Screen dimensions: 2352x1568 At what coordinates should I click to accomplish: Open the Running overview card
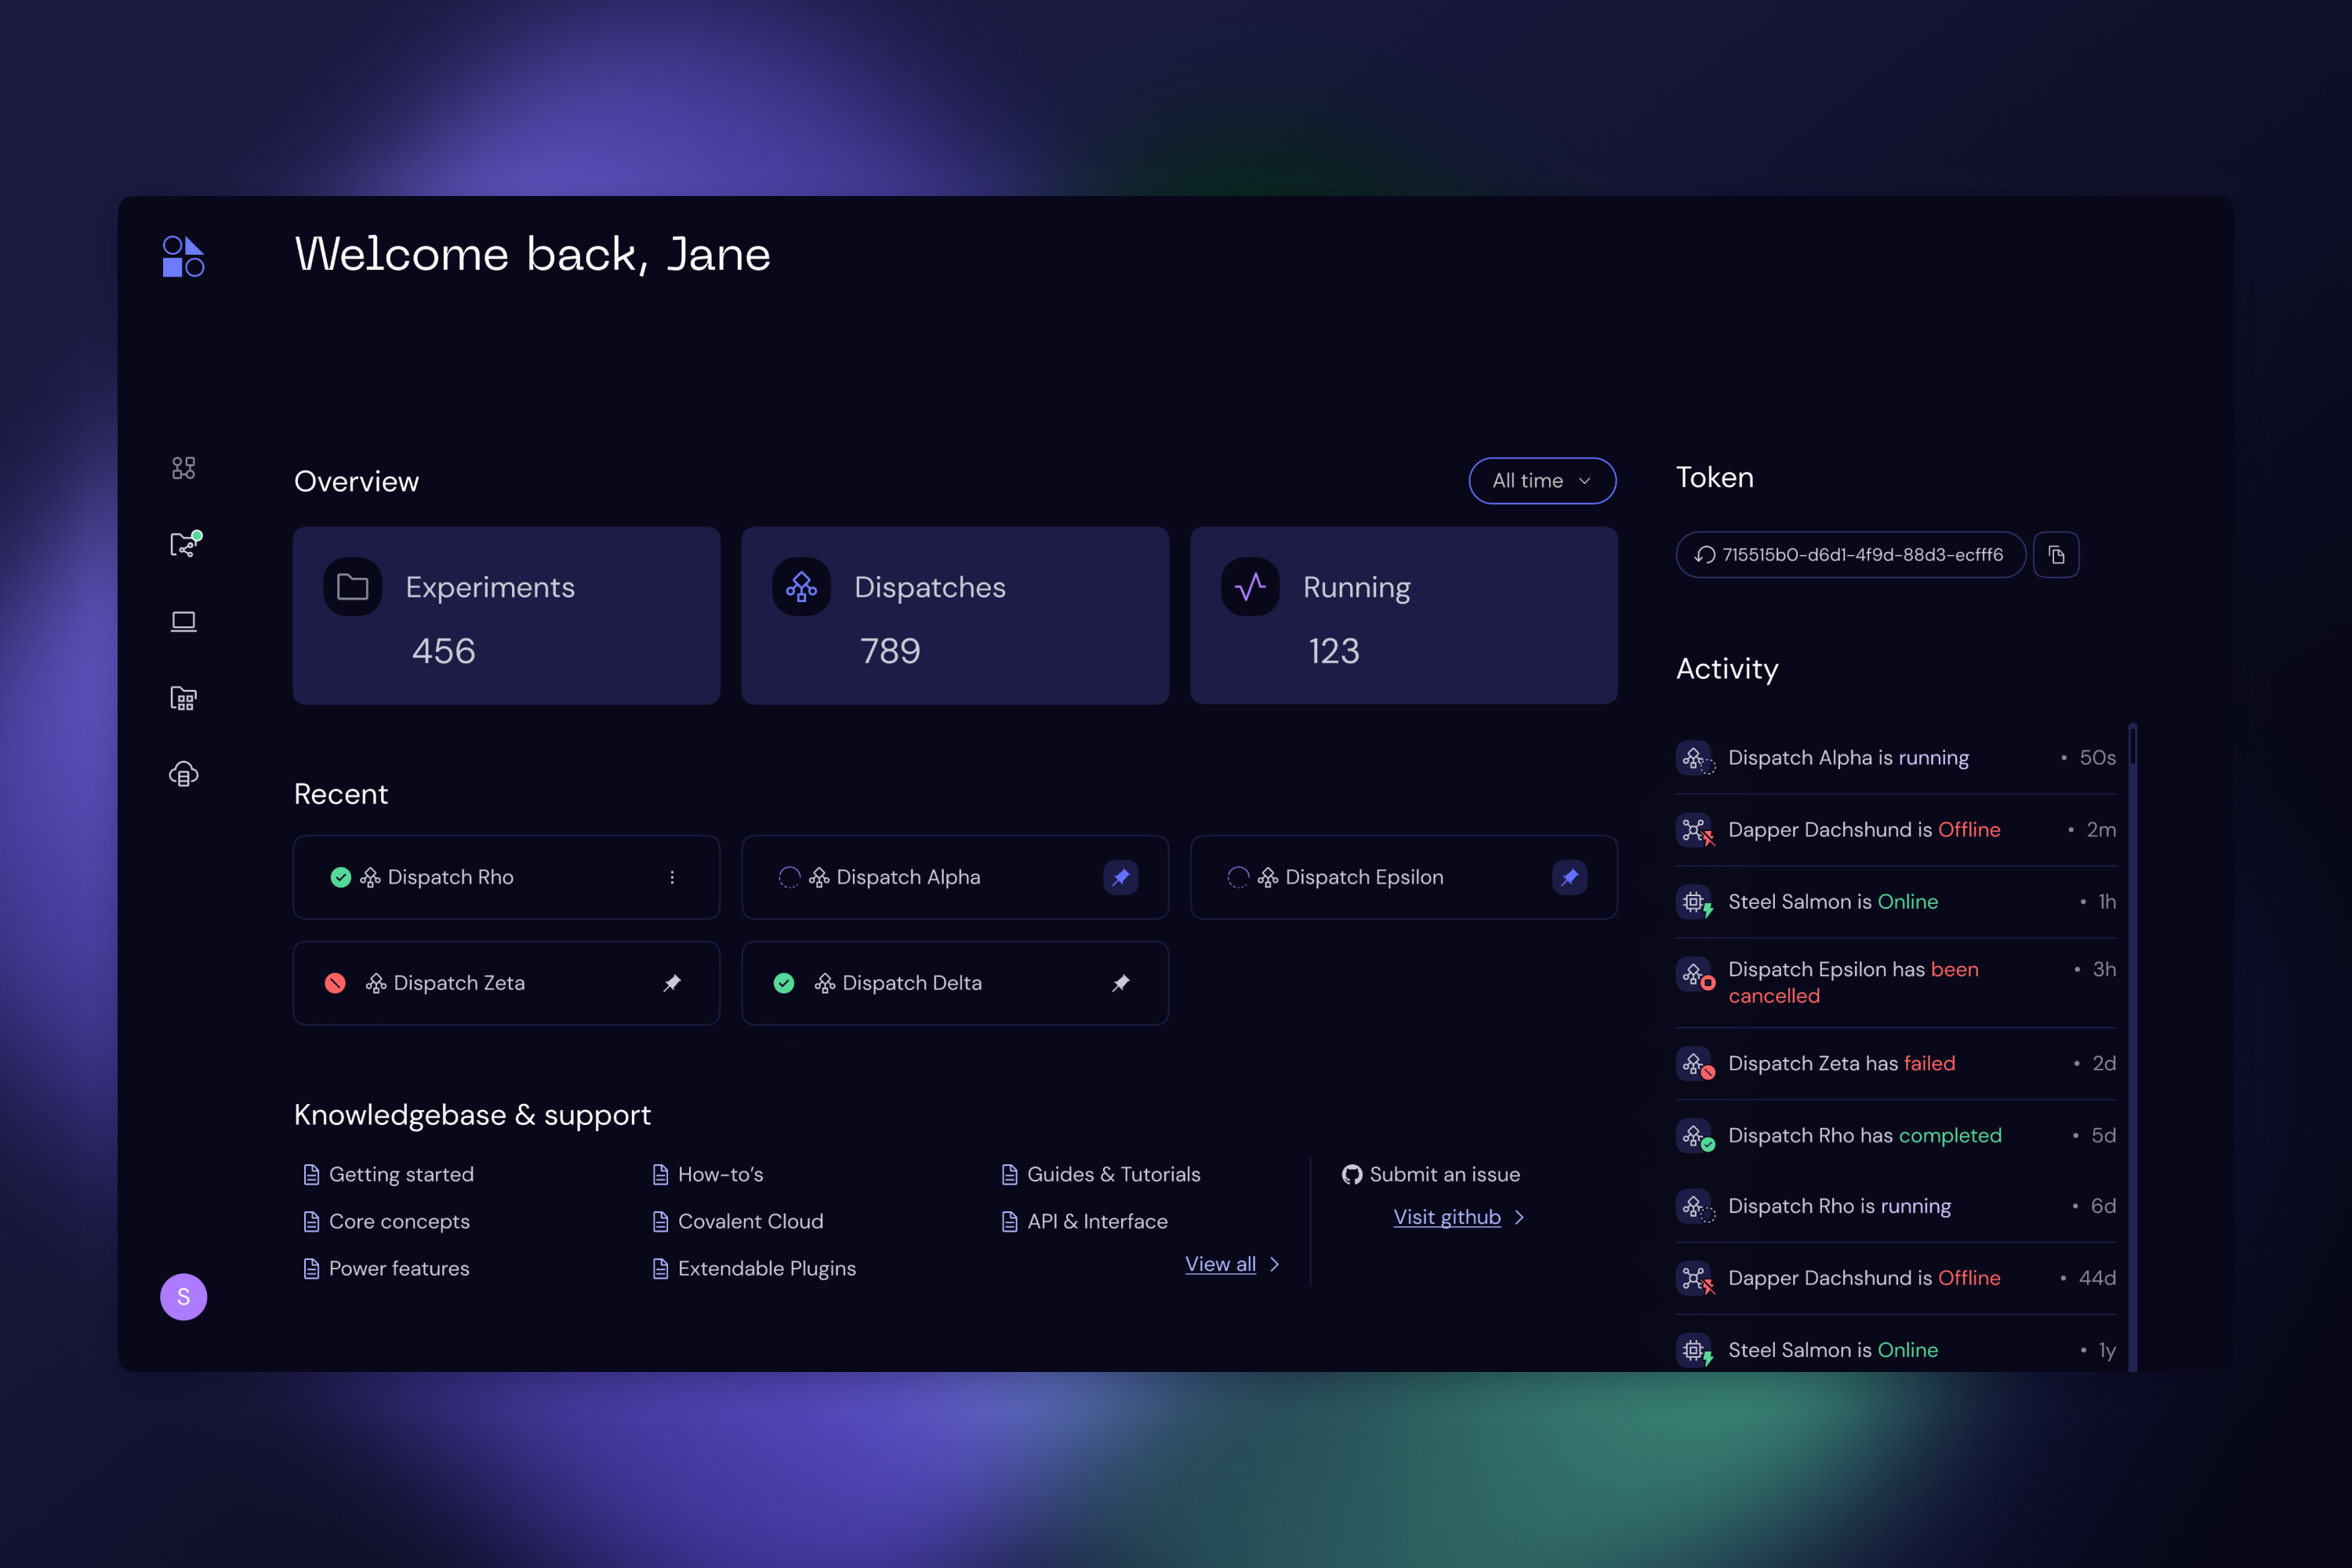[1404, 615]
